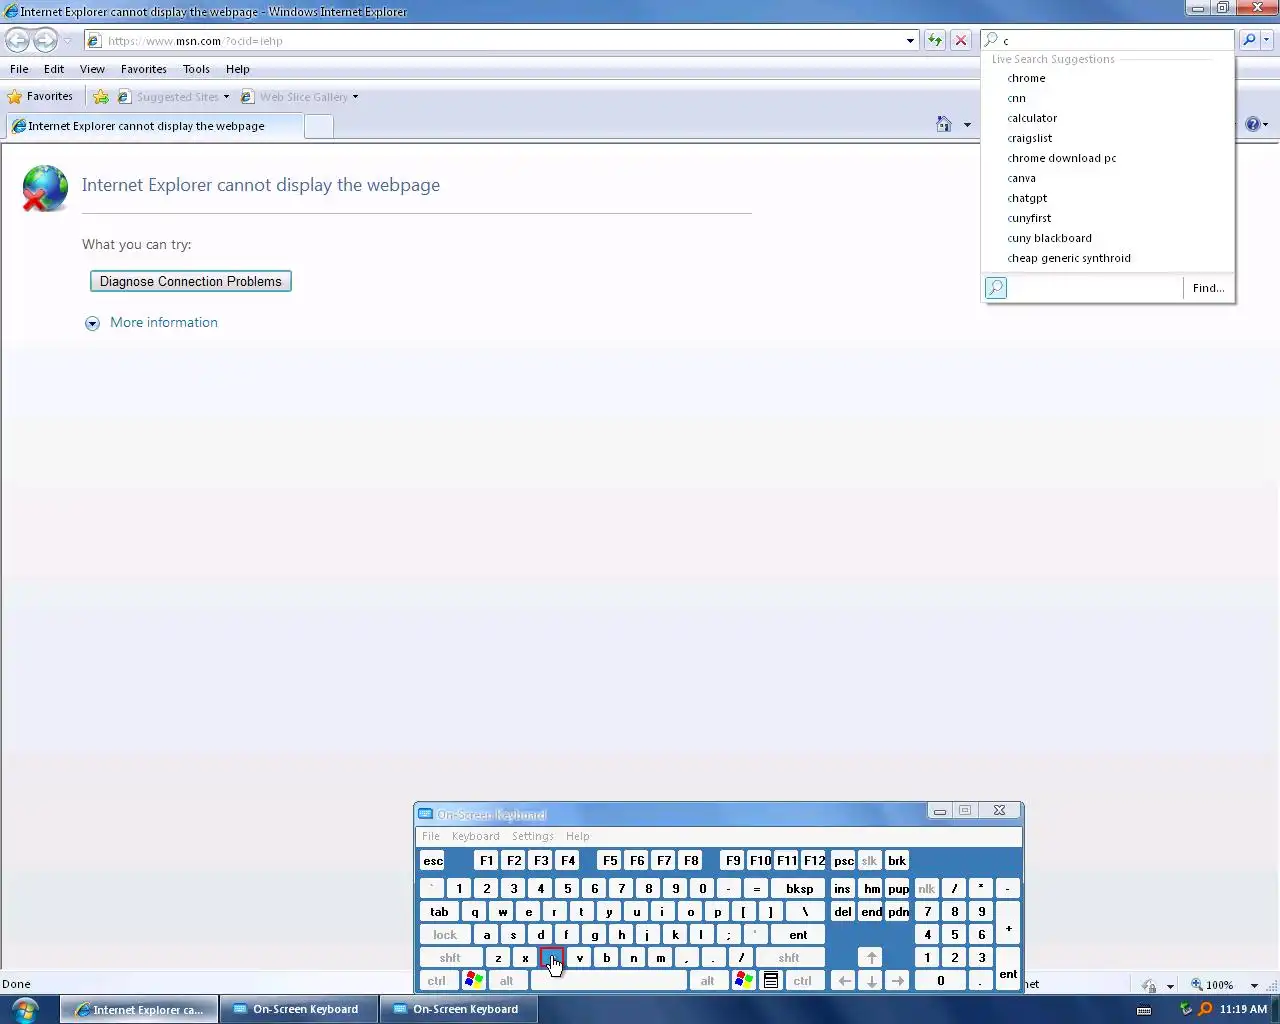The width and height of the screenshot is (1280, 1024).
Task: Toggle the right ctrl key
Action: point(802,981)
